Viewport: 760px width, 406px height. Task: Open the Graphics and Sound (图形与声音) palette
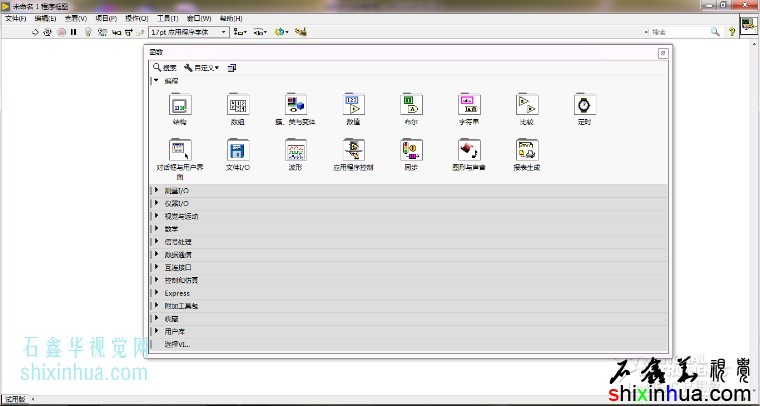(468, 150)
